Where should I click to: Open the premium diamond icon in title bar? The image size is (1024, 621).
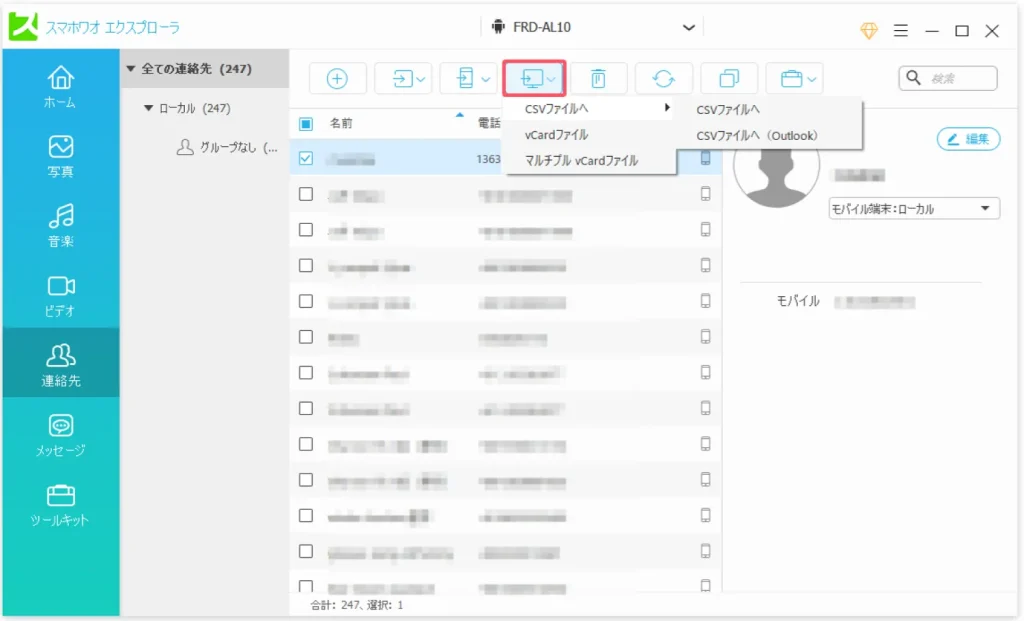(x=869, y=30)
